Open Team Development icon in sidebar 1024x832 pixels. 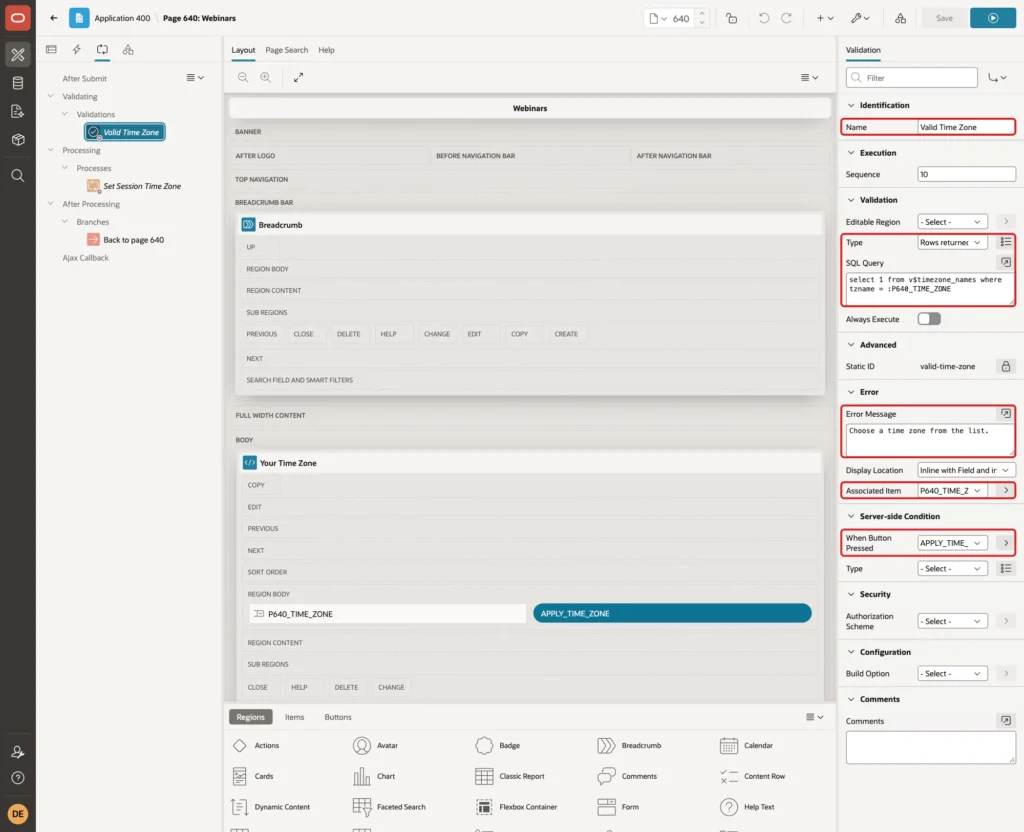coord(18,112)
